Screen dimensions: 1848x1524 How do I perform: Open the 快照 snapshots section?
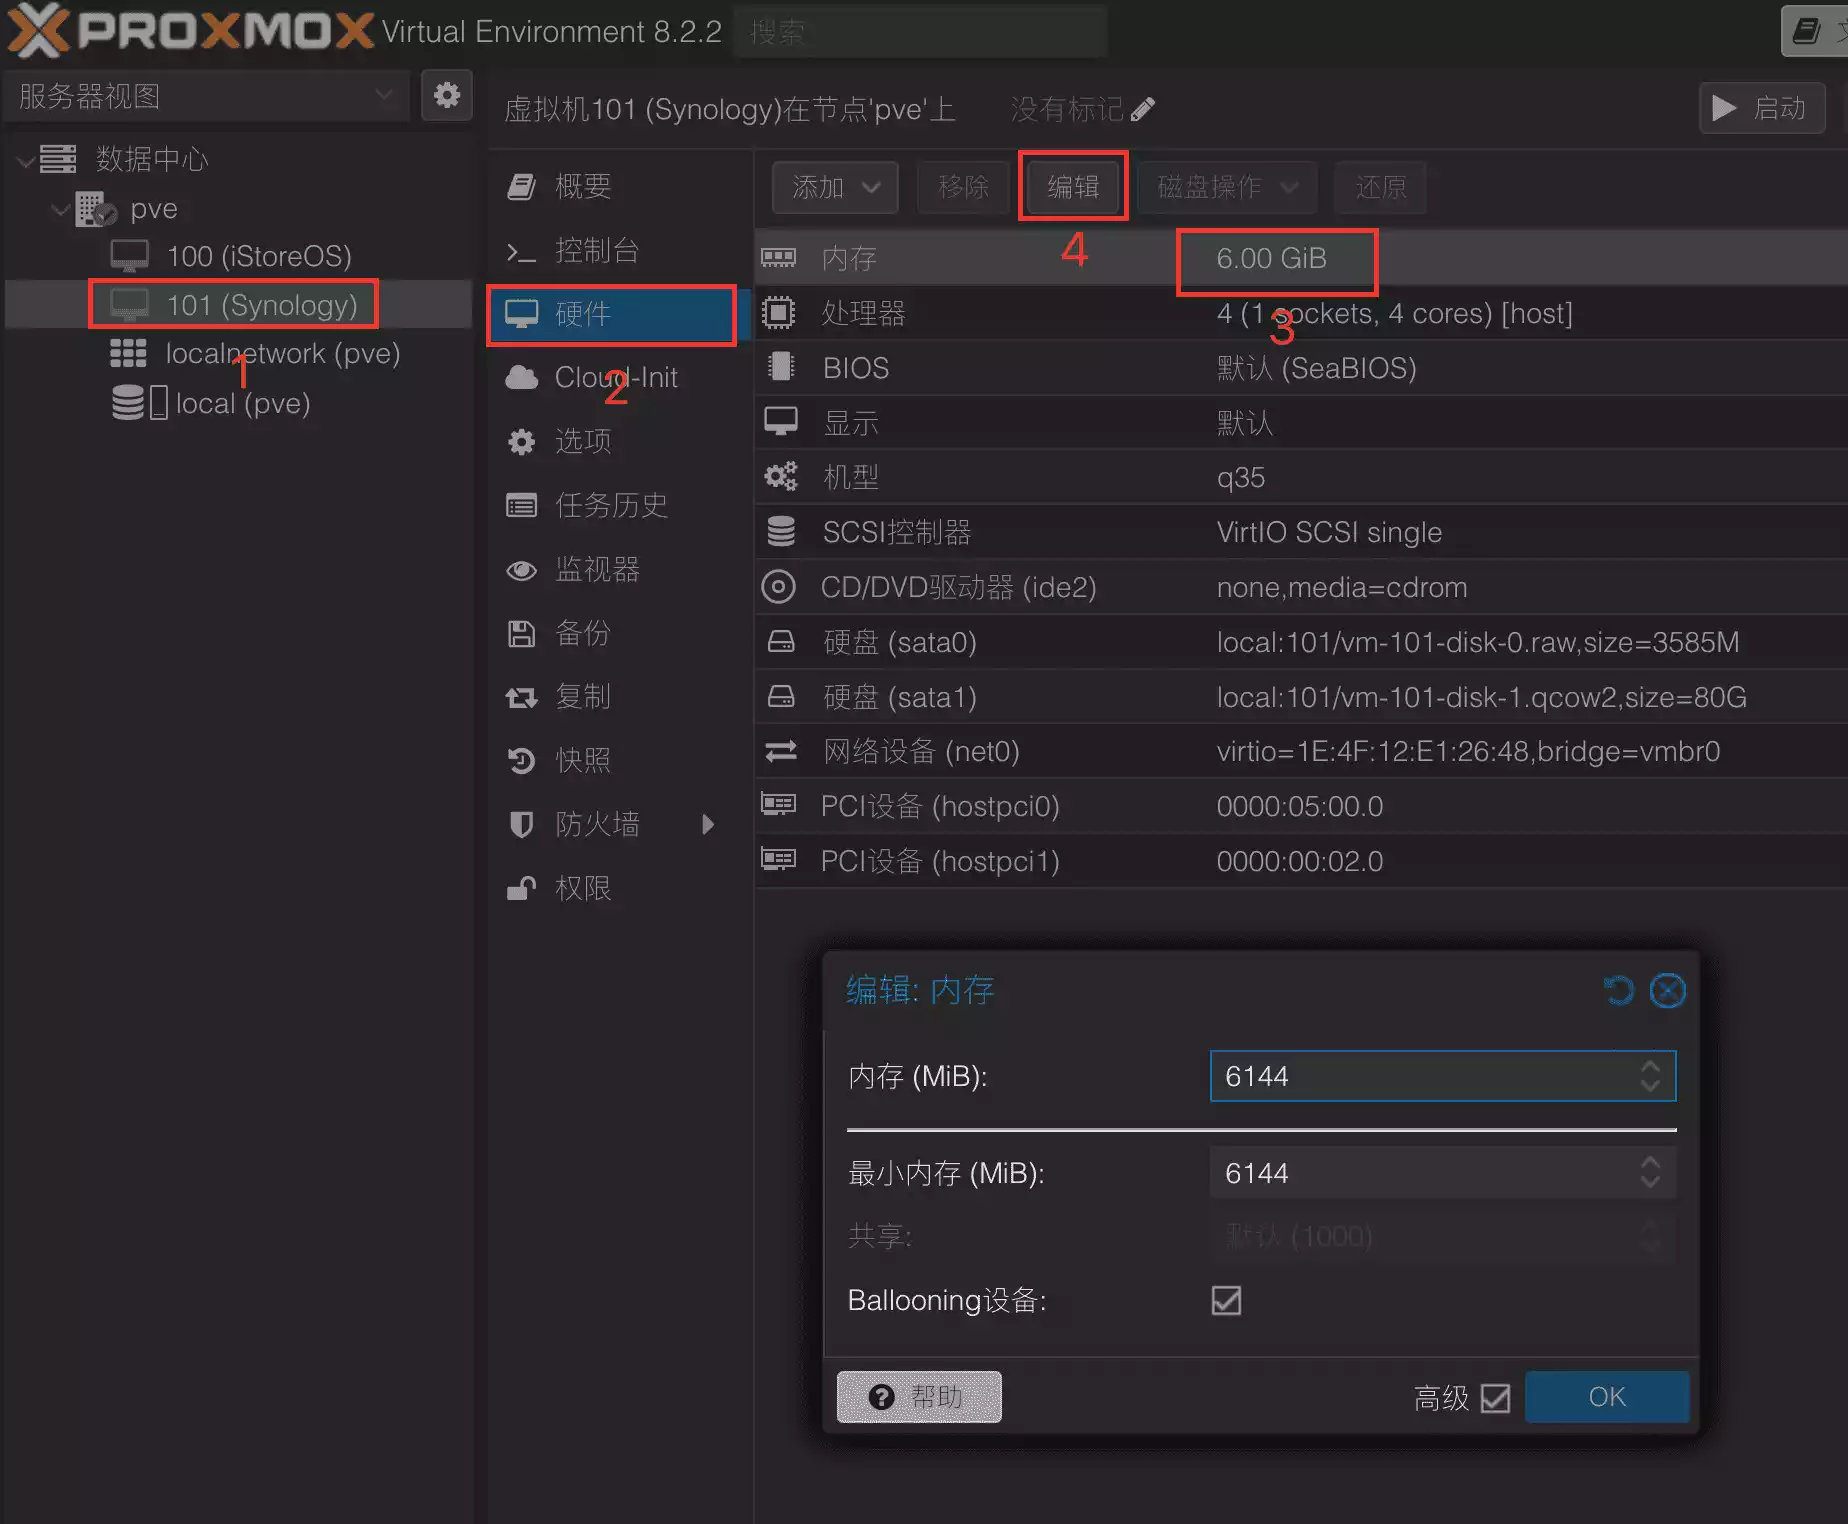[582, 760]
